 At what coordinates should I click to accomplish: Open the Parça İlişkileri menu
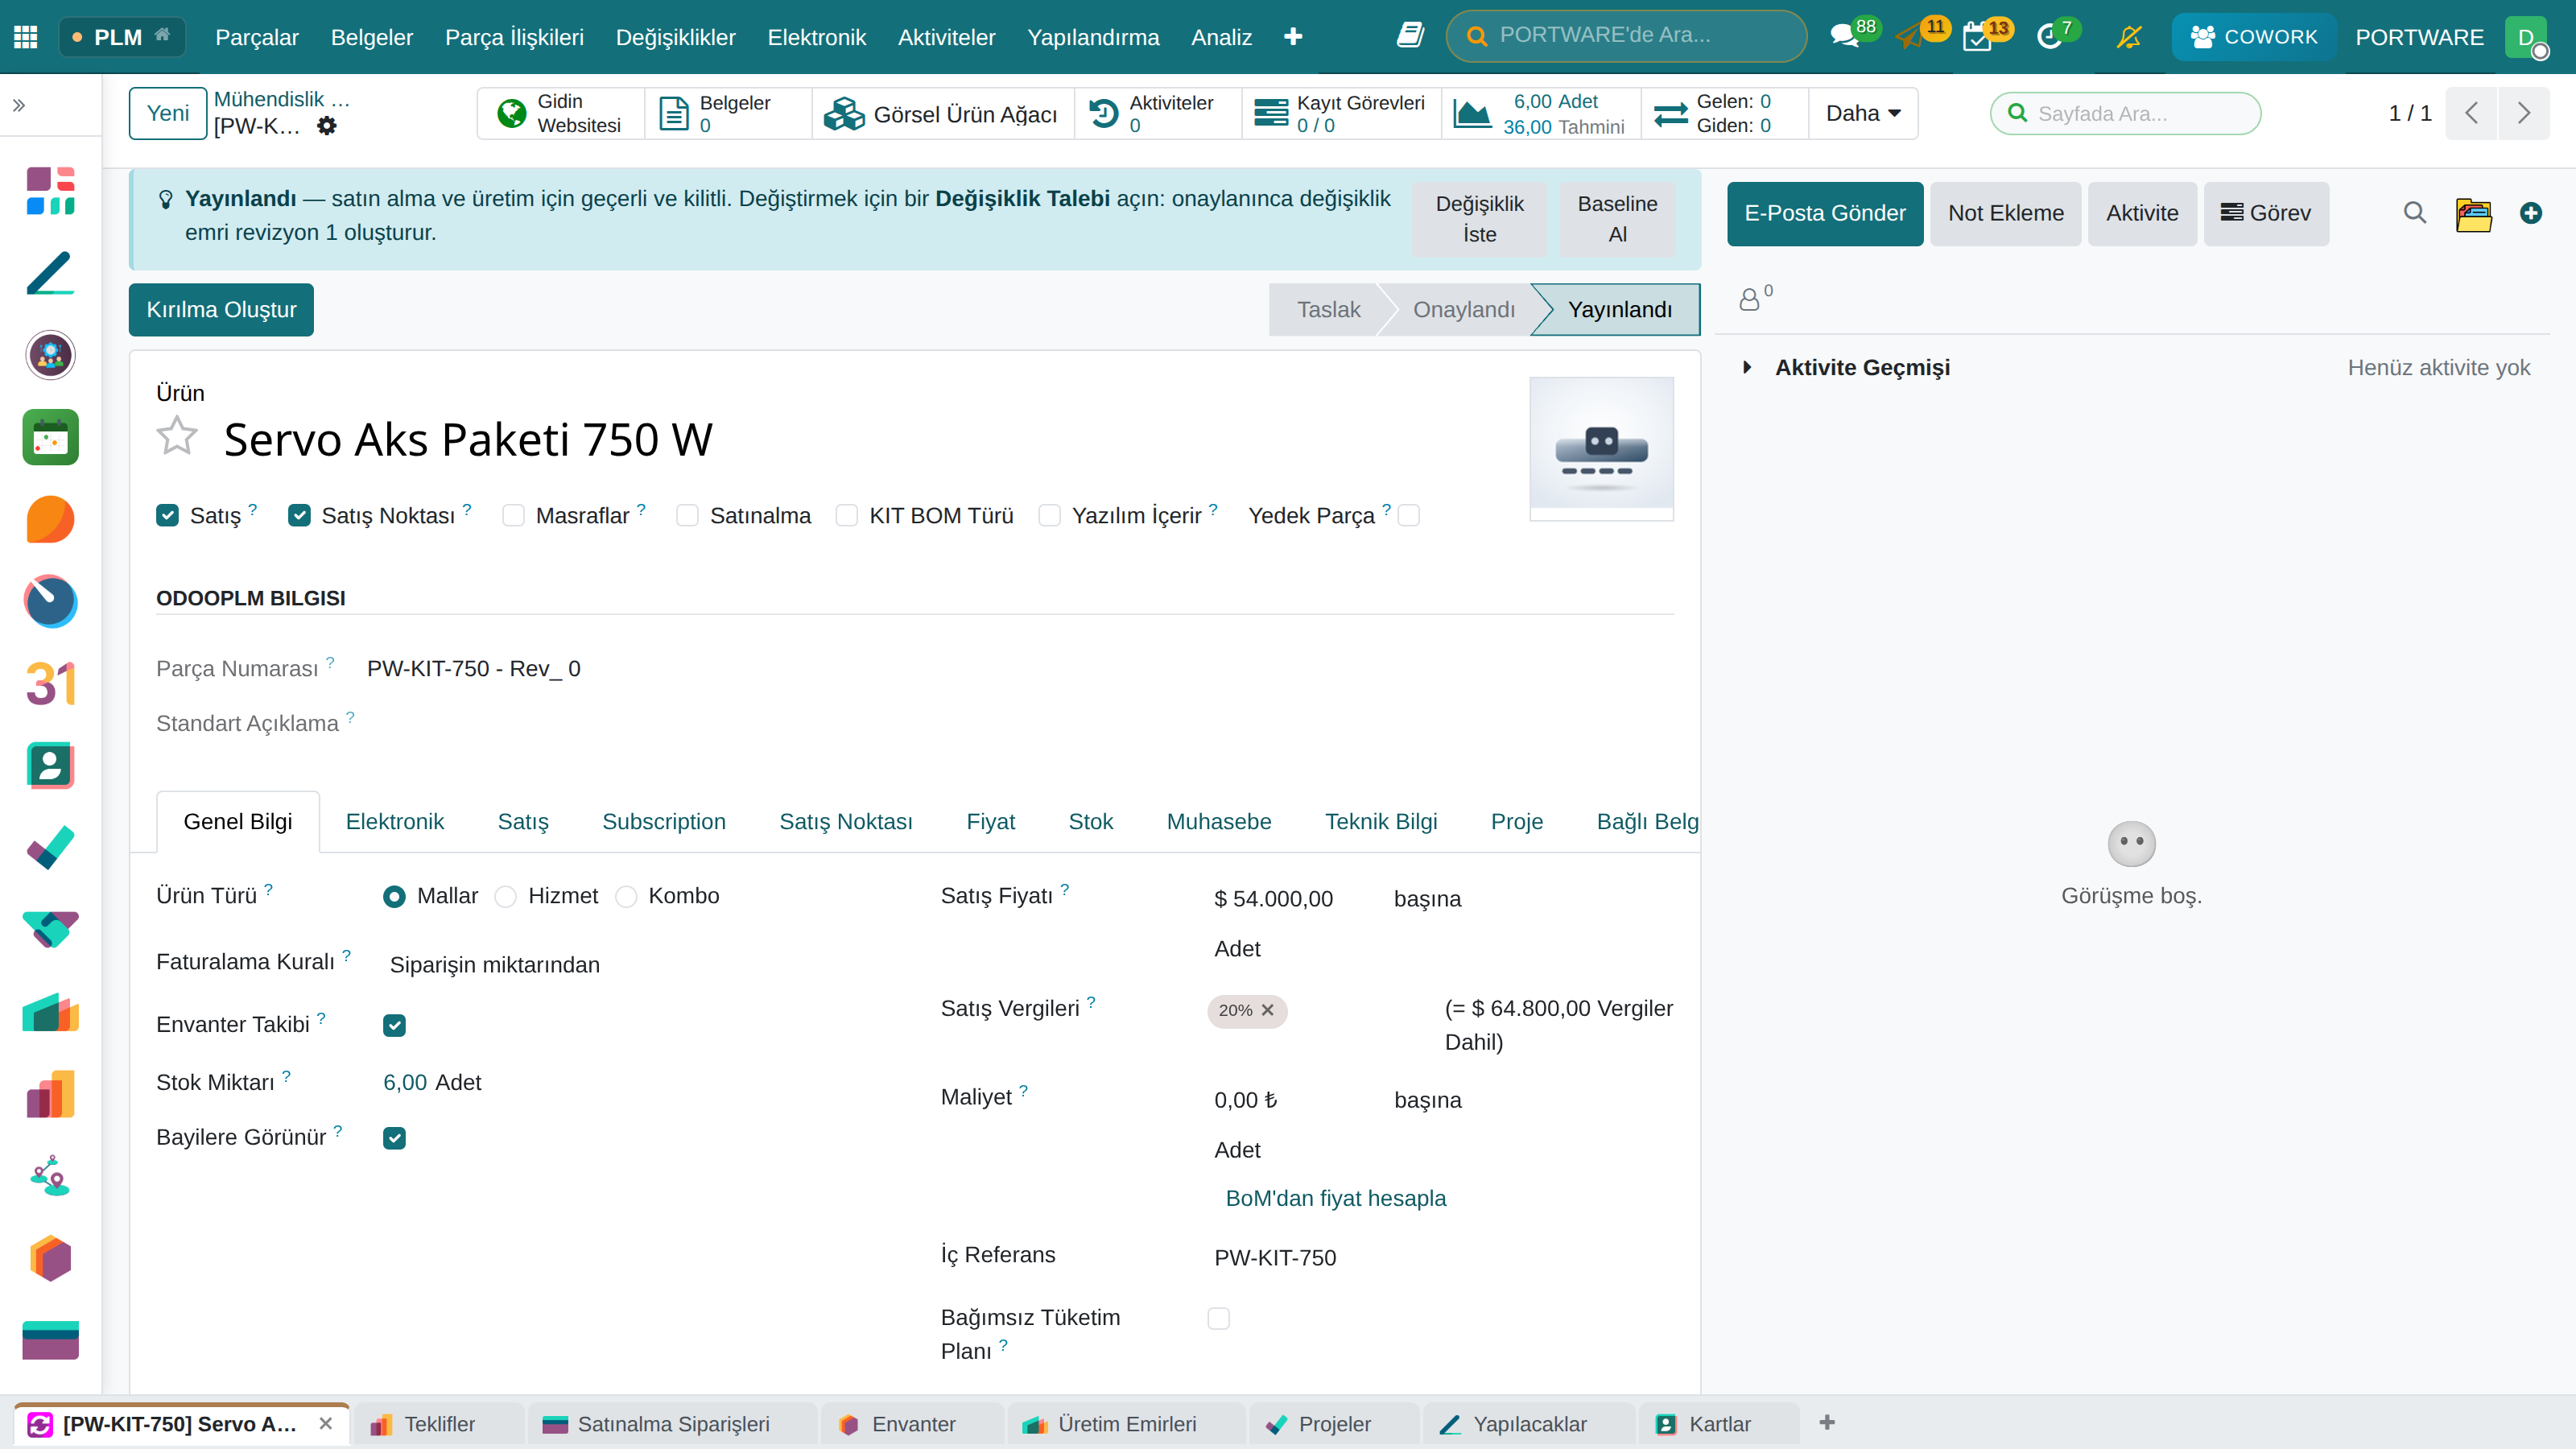tap(514, 37)
